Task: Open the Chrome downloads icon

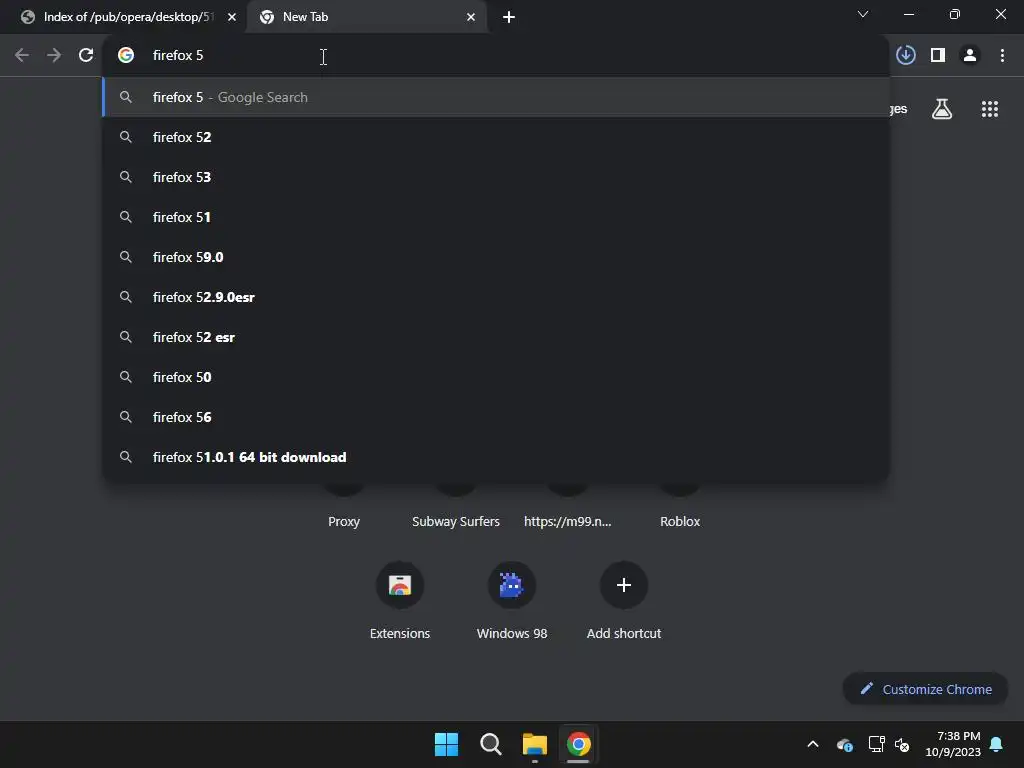Action: pyautogui.click(x=906, y=56)
